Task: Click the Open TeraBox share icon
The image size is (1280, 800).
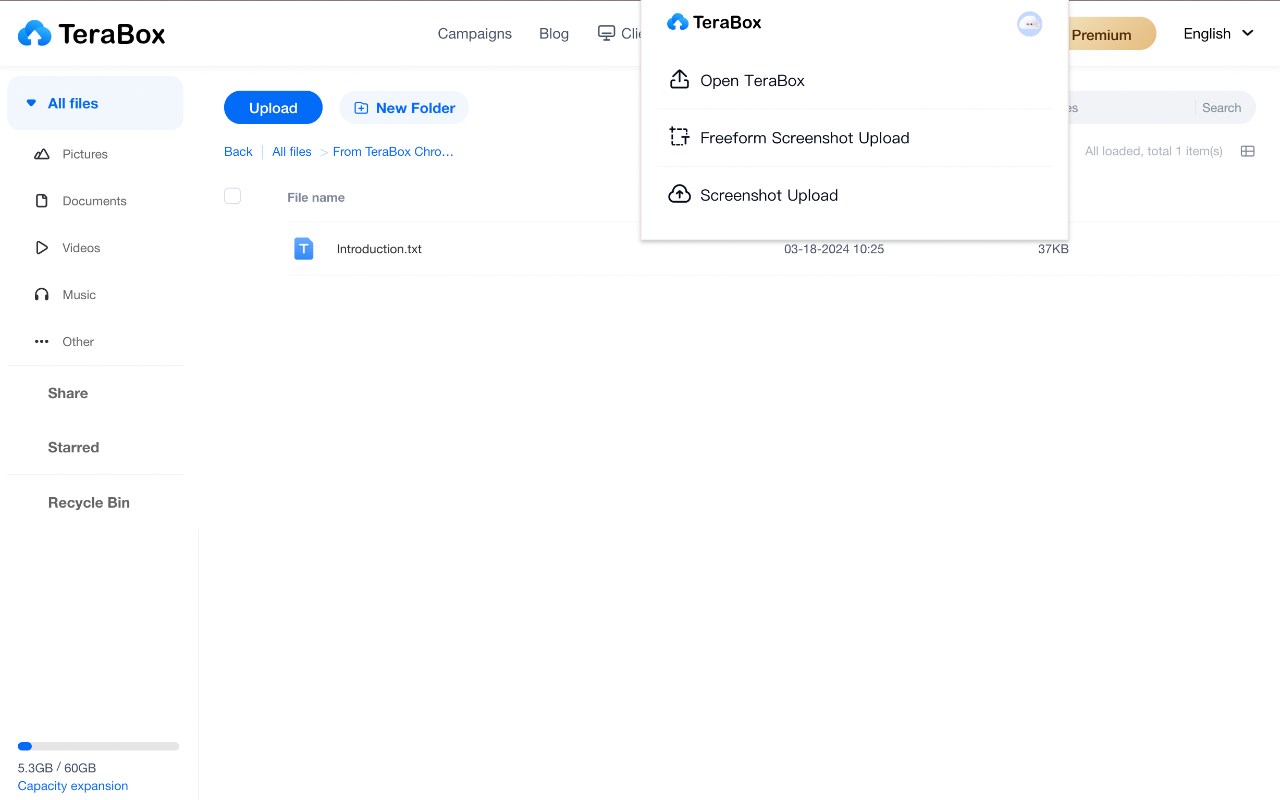Action: coord(679,80)
